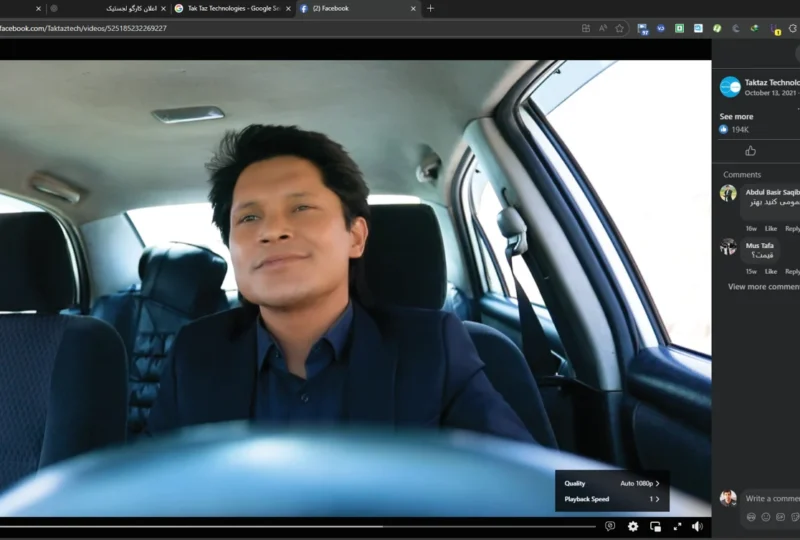Open the Extensions puzzle icon
The height and width of the screenshot is (540, 800).
793,28
